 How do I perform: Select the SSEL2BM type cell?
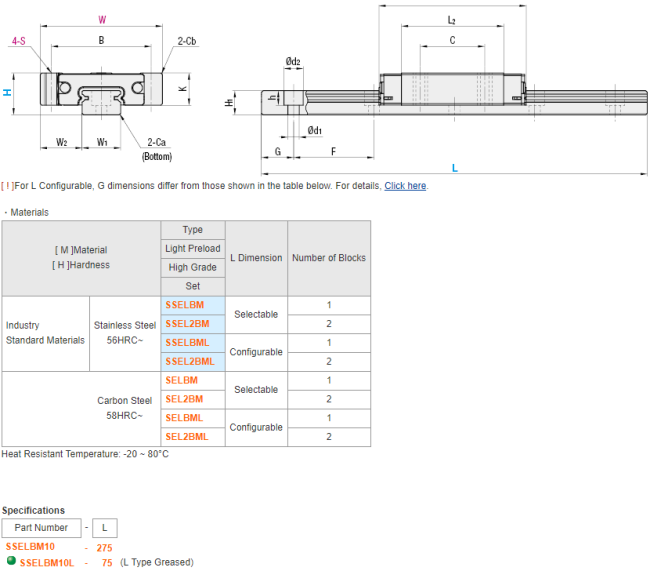click(x=187, y=324)
